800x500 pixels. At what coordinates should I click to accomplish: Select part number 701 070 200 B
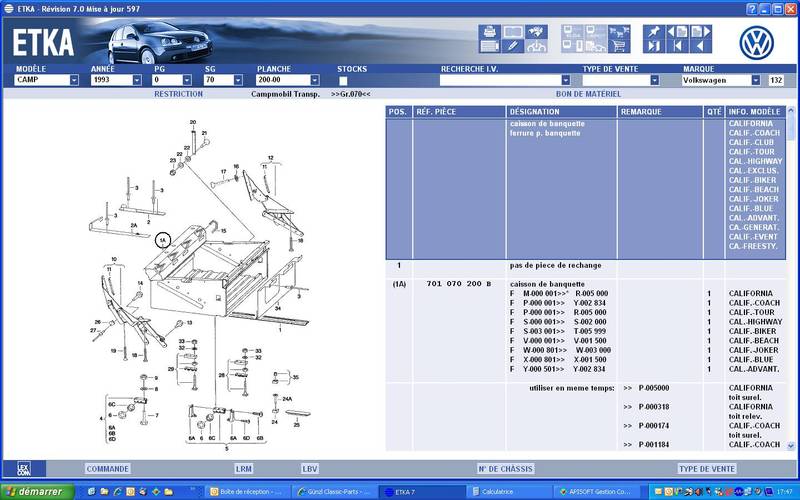coord(459,284)
